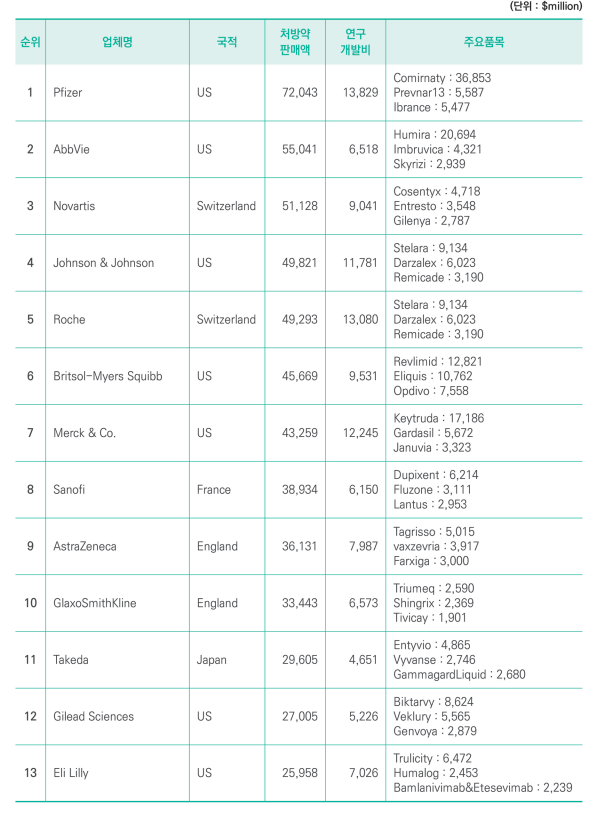Screen dimensions: 600x821
Task: Select the Pfizer company name cell
Action: pos(70,93)
